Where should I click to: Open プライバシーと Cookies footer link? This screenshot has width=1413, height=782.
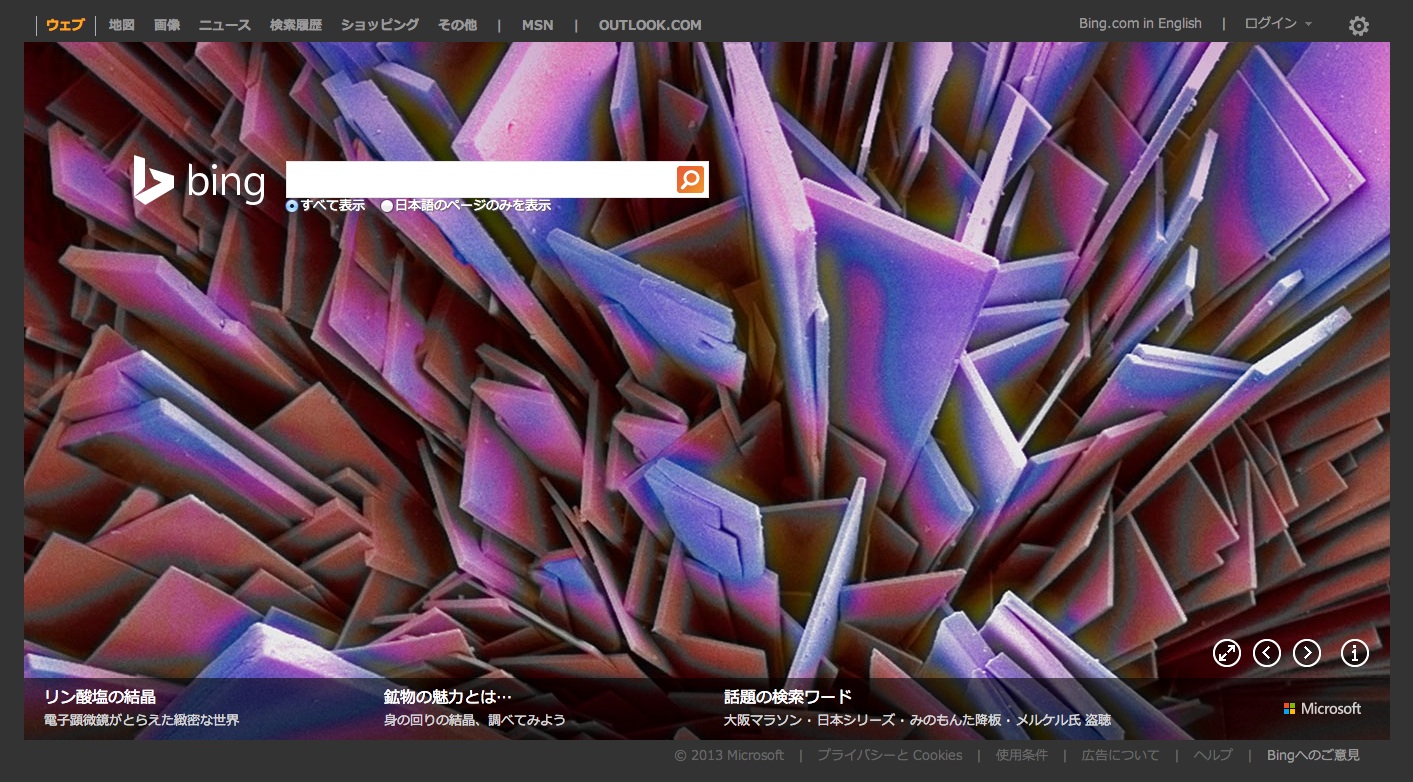[x=889, y=755]
